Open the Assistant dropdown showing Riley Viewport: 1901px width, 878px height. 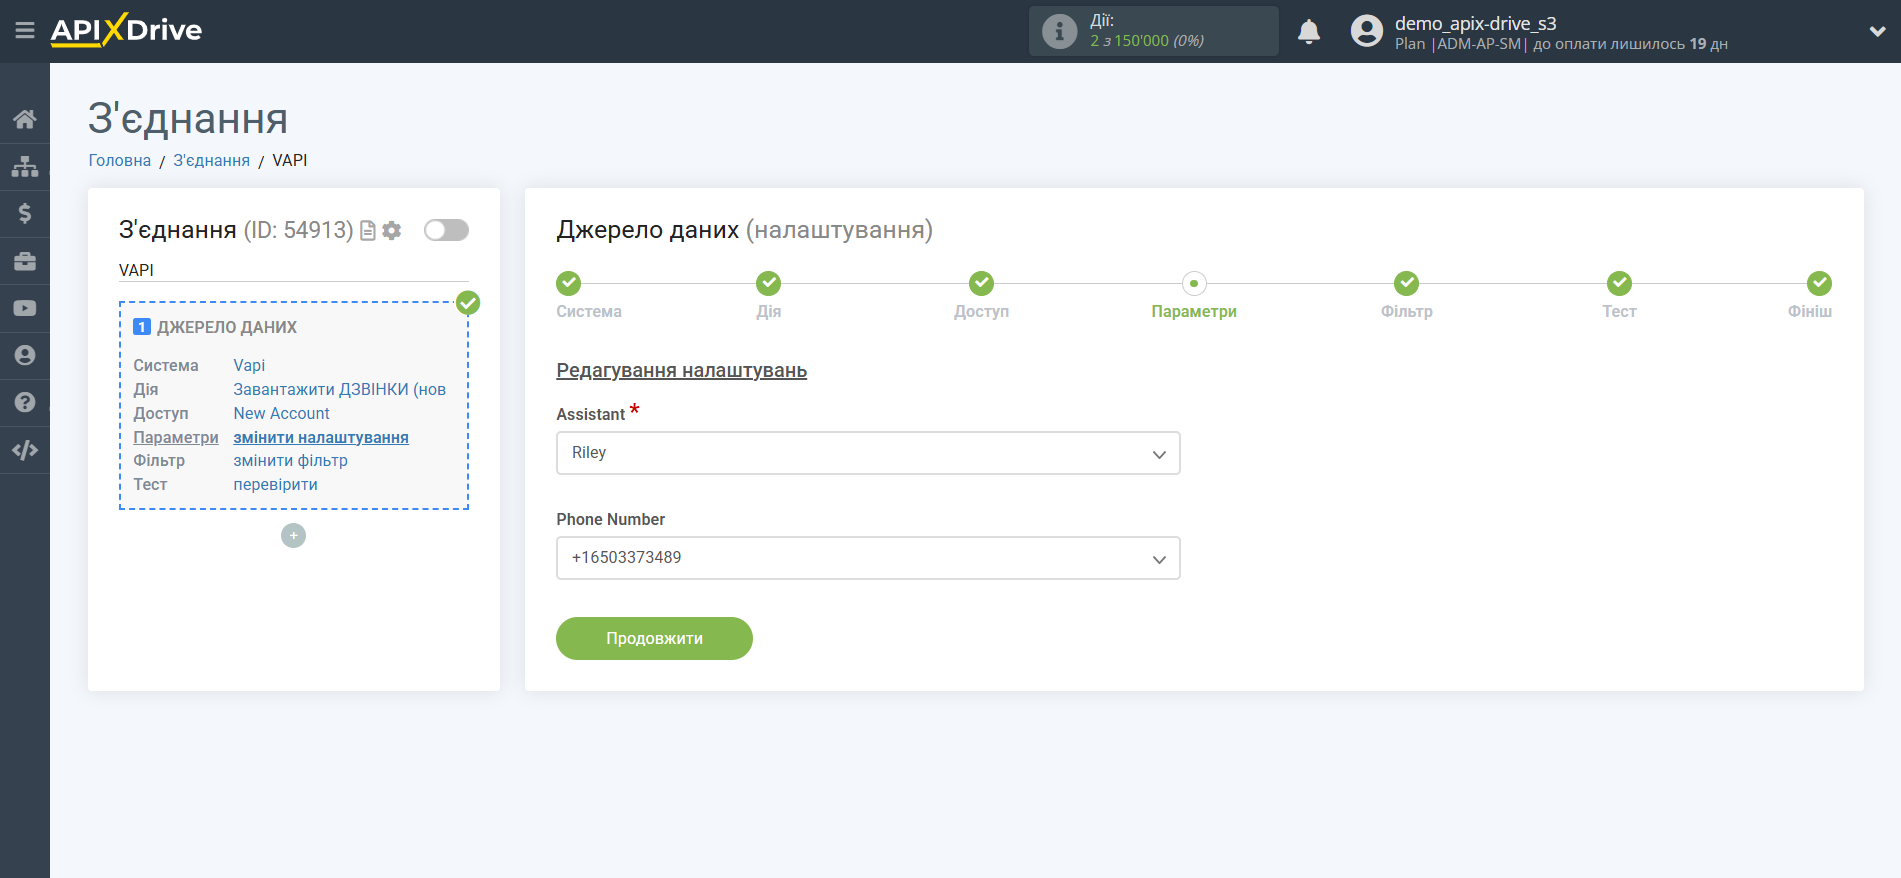coord(868,453)
